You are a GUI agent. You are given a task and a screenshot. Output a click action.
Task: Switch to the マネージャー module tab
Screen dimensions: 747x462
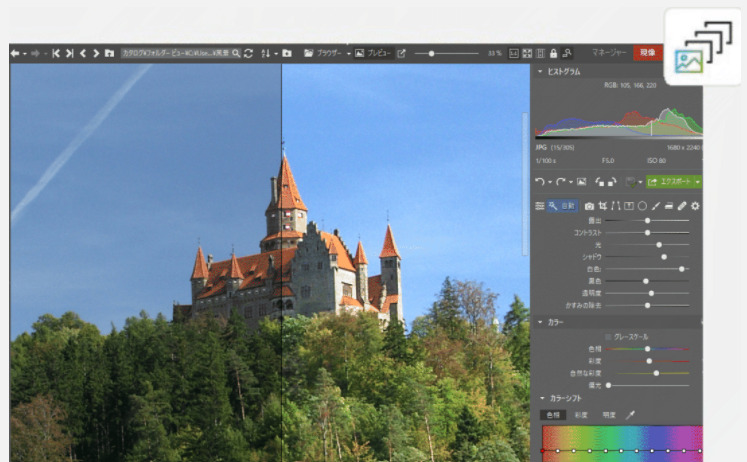click(608, 52)
